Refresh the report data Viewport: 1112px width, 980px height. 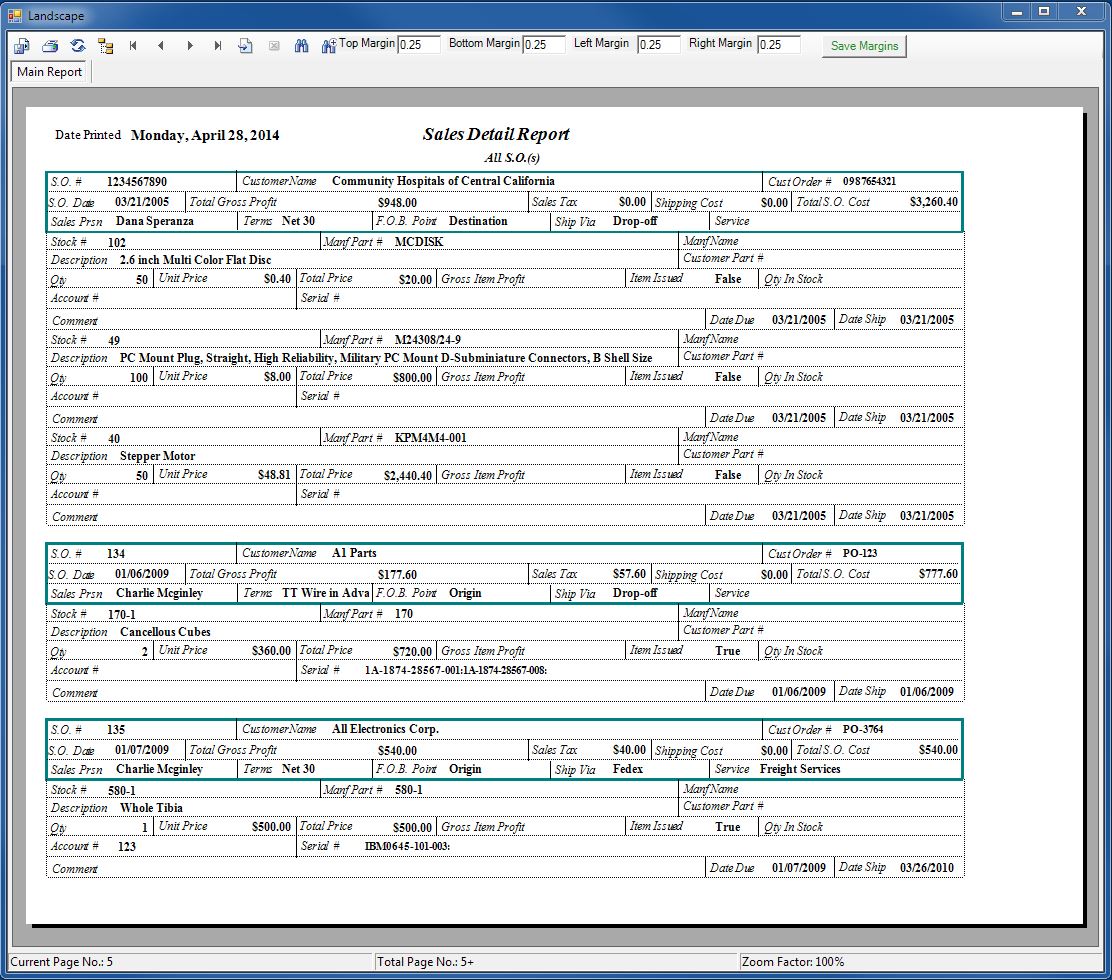(x=78, y=46)
